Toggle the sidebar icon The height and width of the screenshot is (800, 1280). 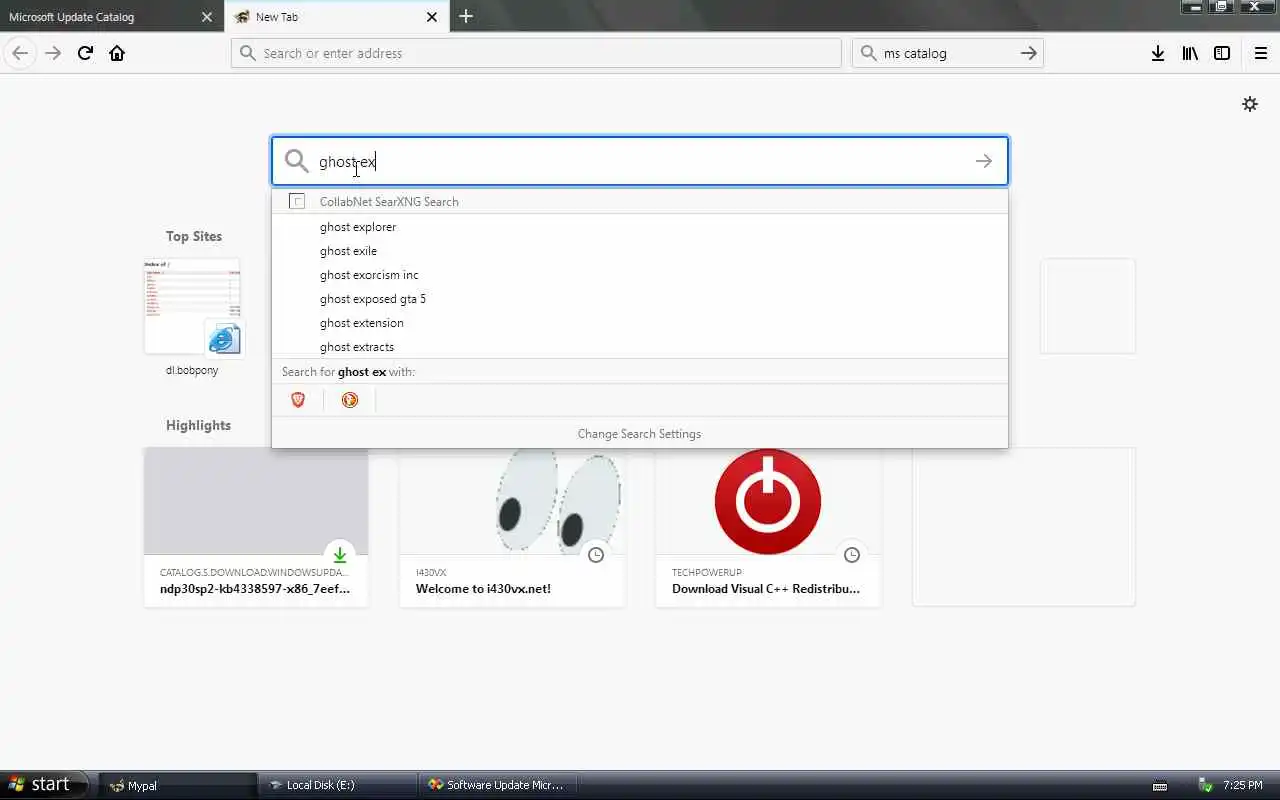click(1222, 53)
